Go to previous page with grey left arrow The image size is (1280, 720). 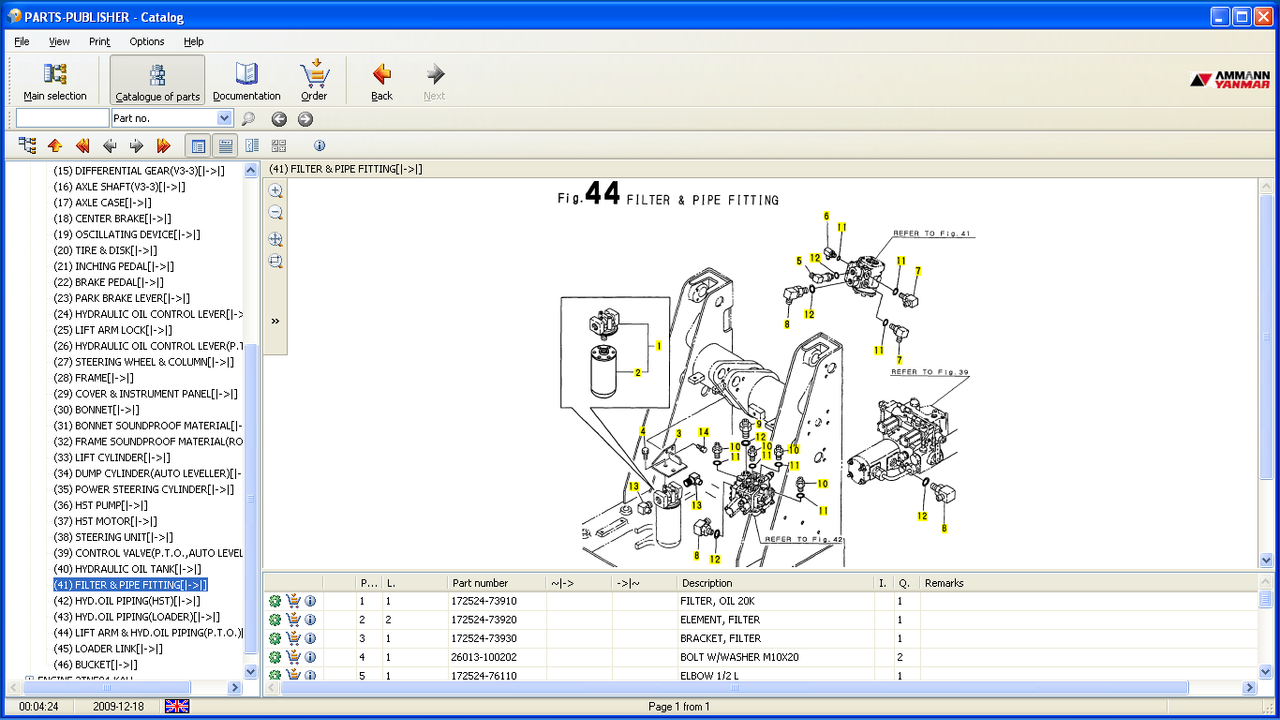point(110,146)
